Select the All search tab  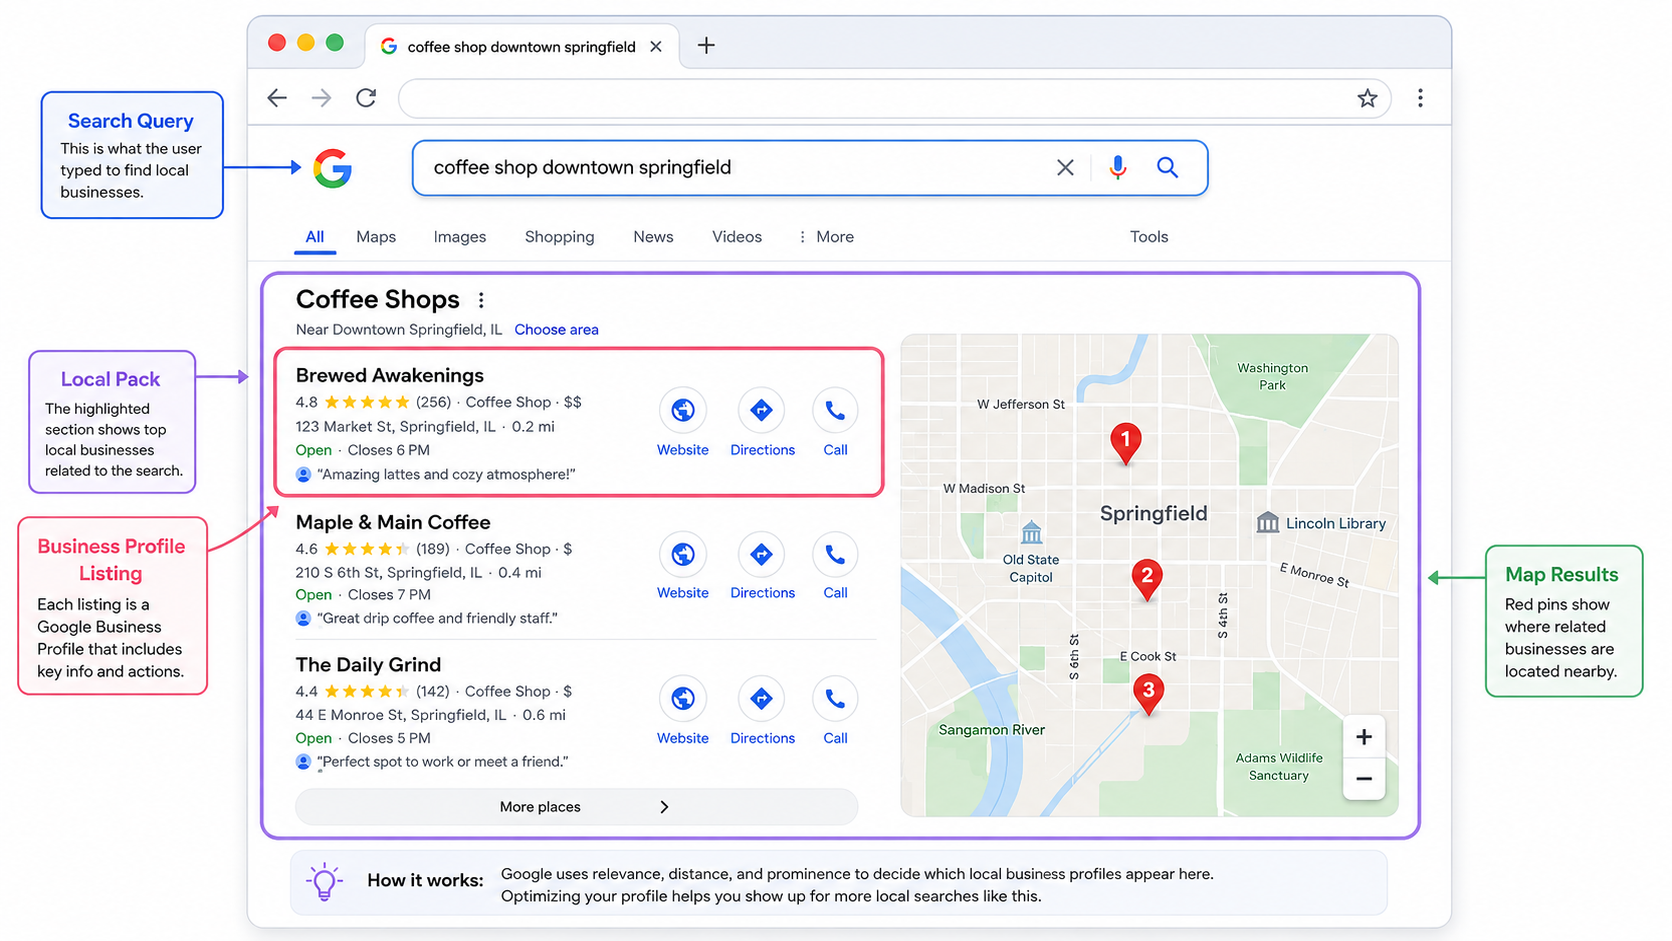coord(314,237)
